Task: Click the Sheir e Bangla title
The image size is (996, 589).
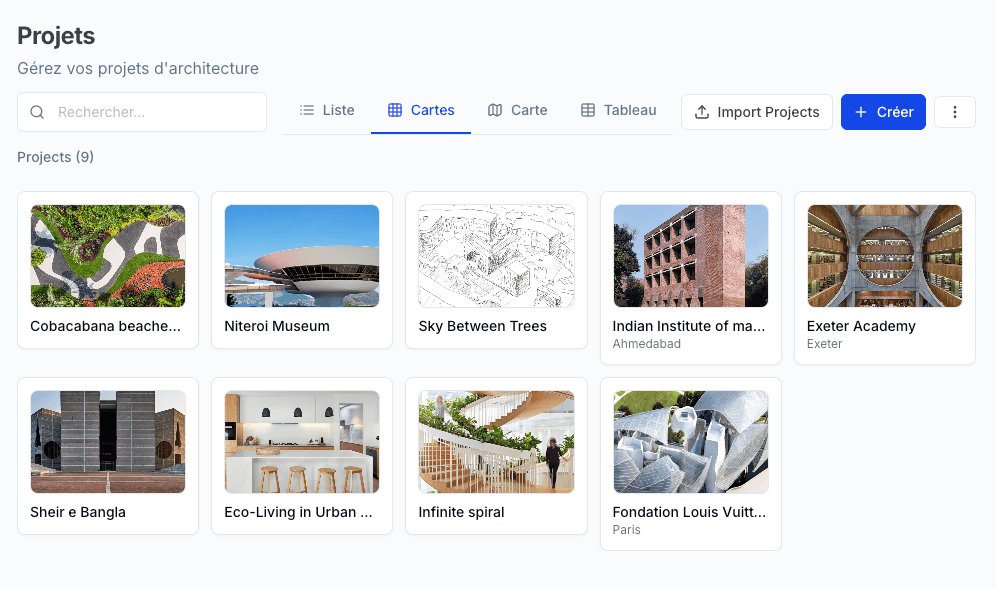Action: (x=78, y=513)
